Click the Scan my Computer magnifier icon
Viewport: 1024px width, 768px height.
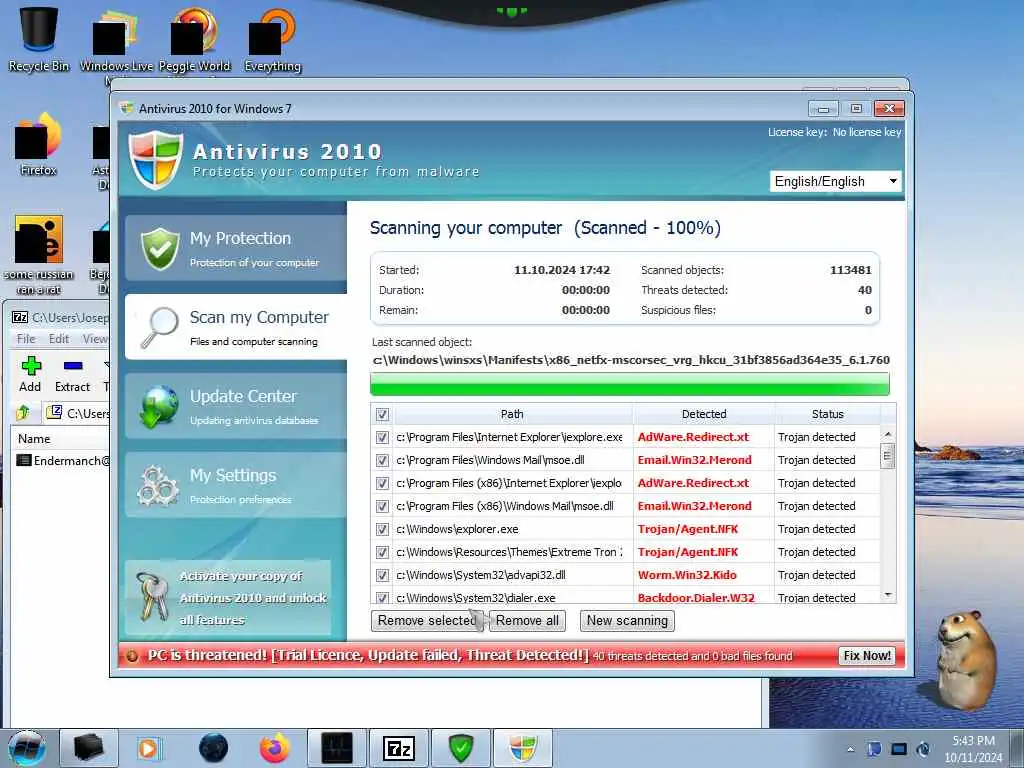(x=160, y=327)
